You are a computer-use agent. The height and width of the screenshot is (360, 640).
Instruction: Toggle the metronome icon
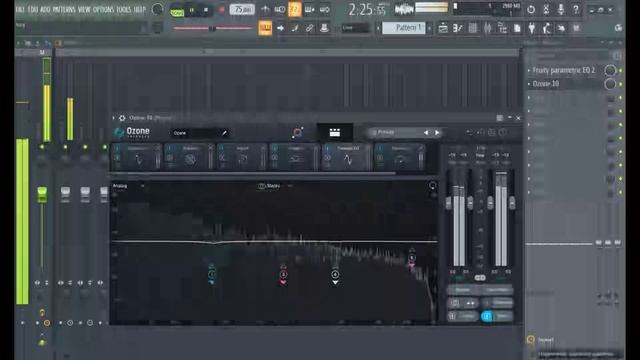[x=265, y=9]
